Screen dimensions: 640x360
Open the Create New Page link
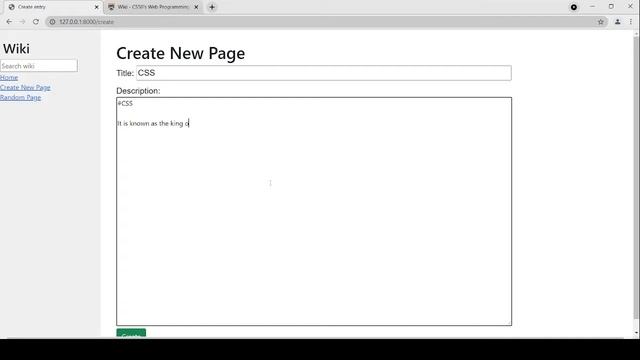(x=25, y=87)
